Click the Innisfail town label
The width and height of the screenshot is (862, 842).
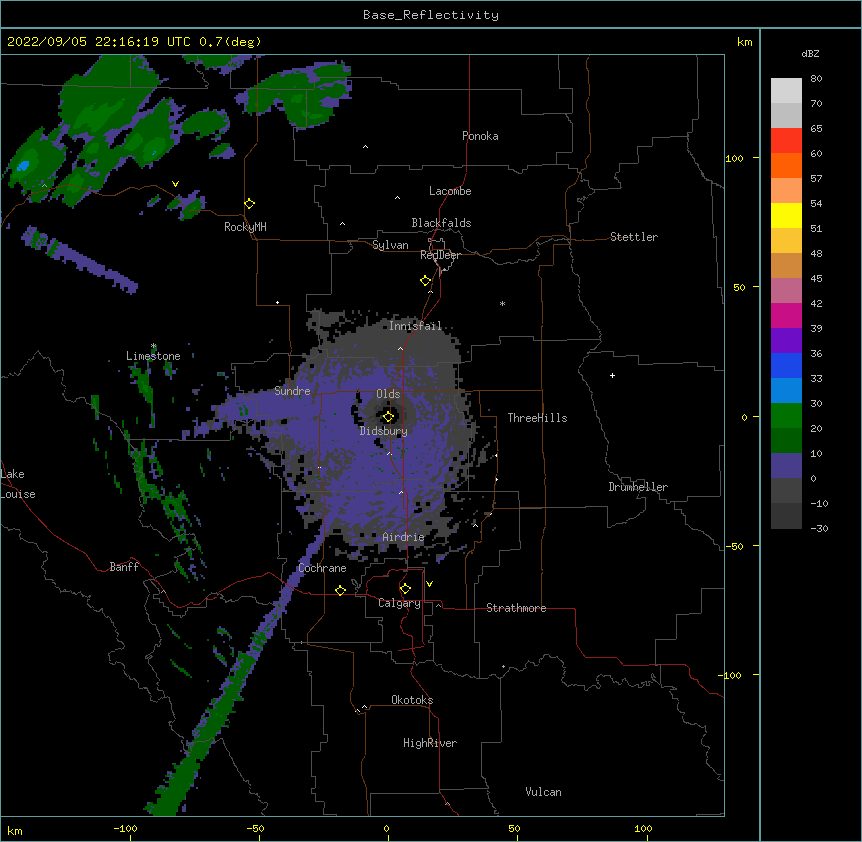tap(415, 326)
